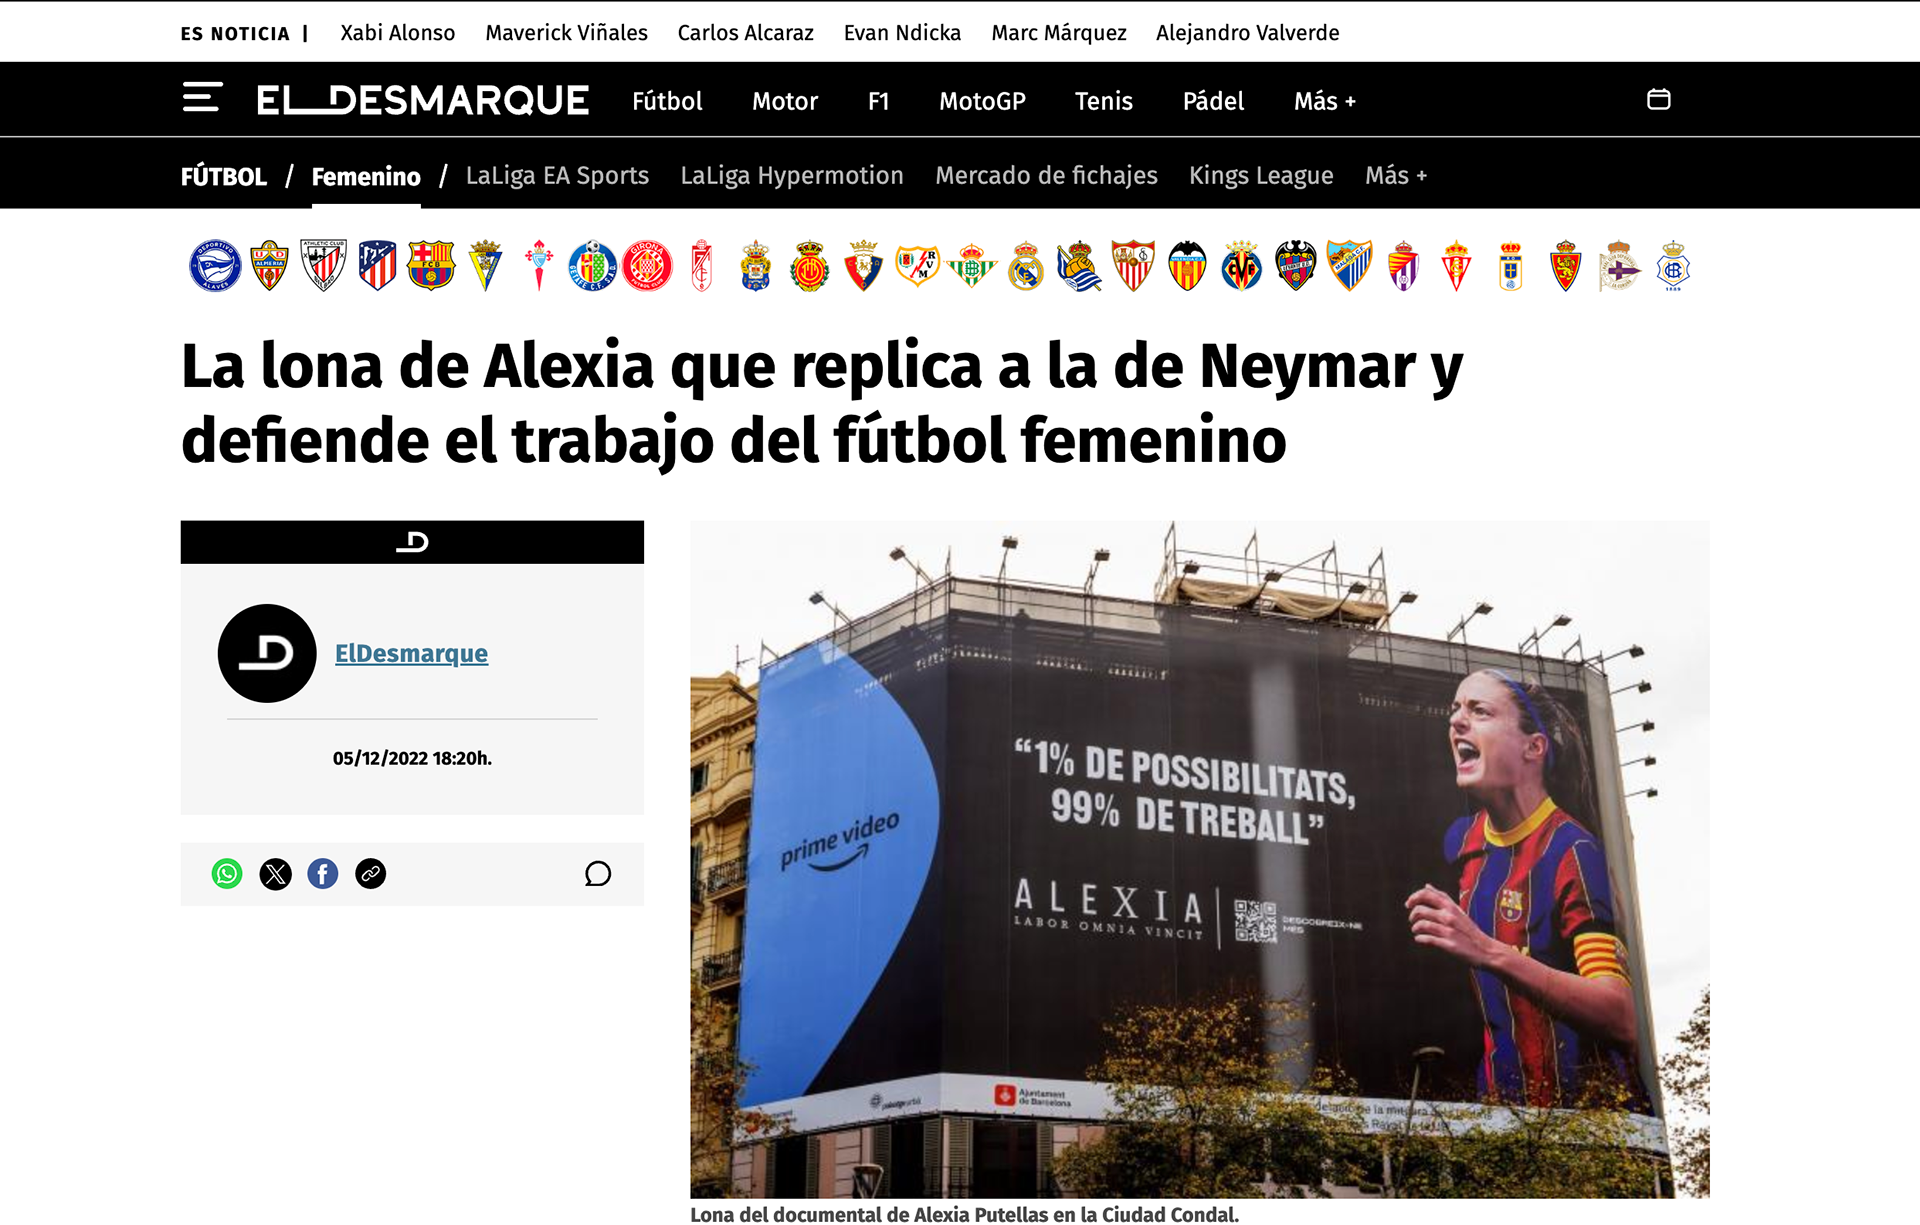Open the Motor section
This screenshot has width=1920, height=1225.
tap(785, 101)
